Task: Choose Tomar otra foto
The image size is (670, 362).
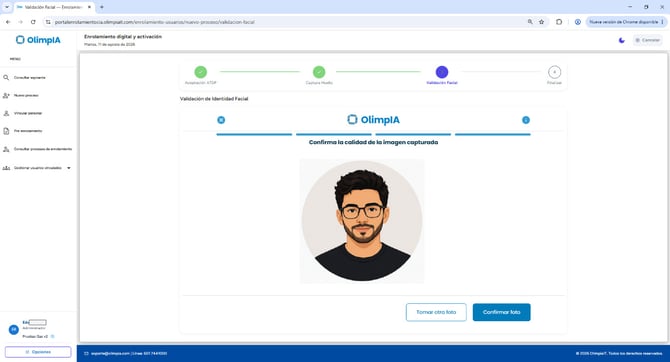Action: coord(436,312)
